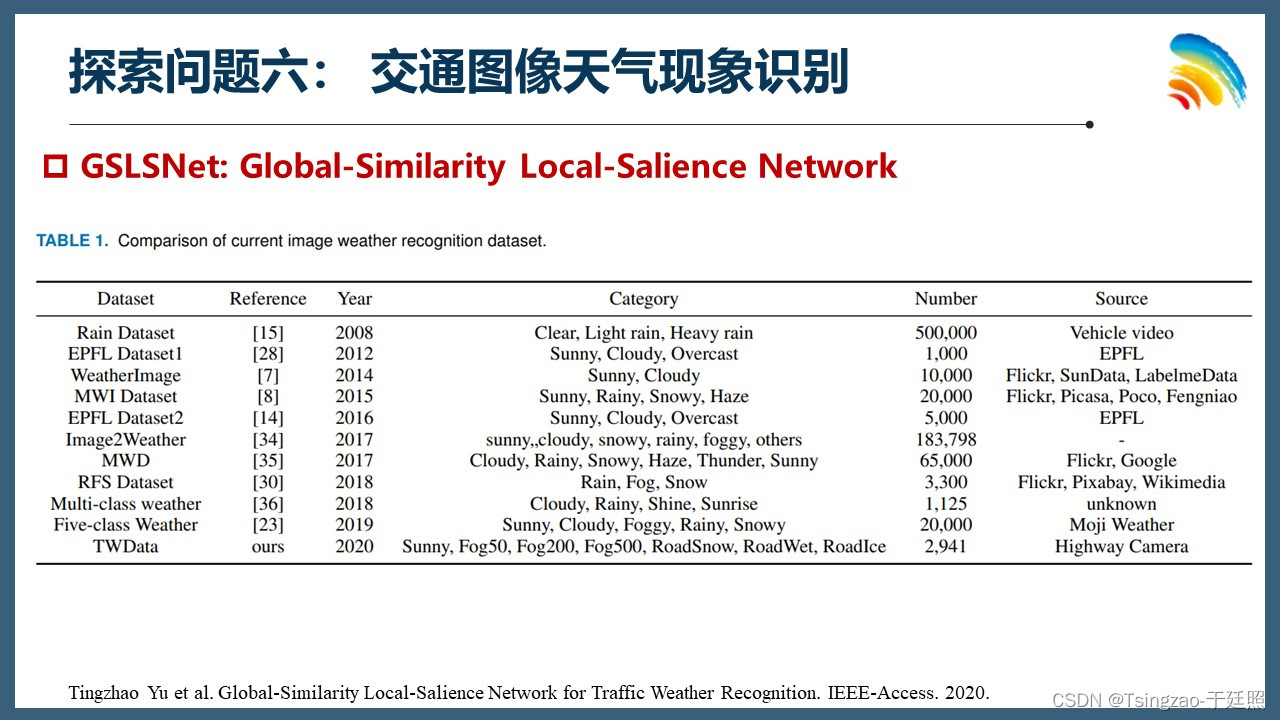Click 'Flickr, SunData, LabelmeData' source
This screenshot has width=1280, height=720.
[1121, 376]
